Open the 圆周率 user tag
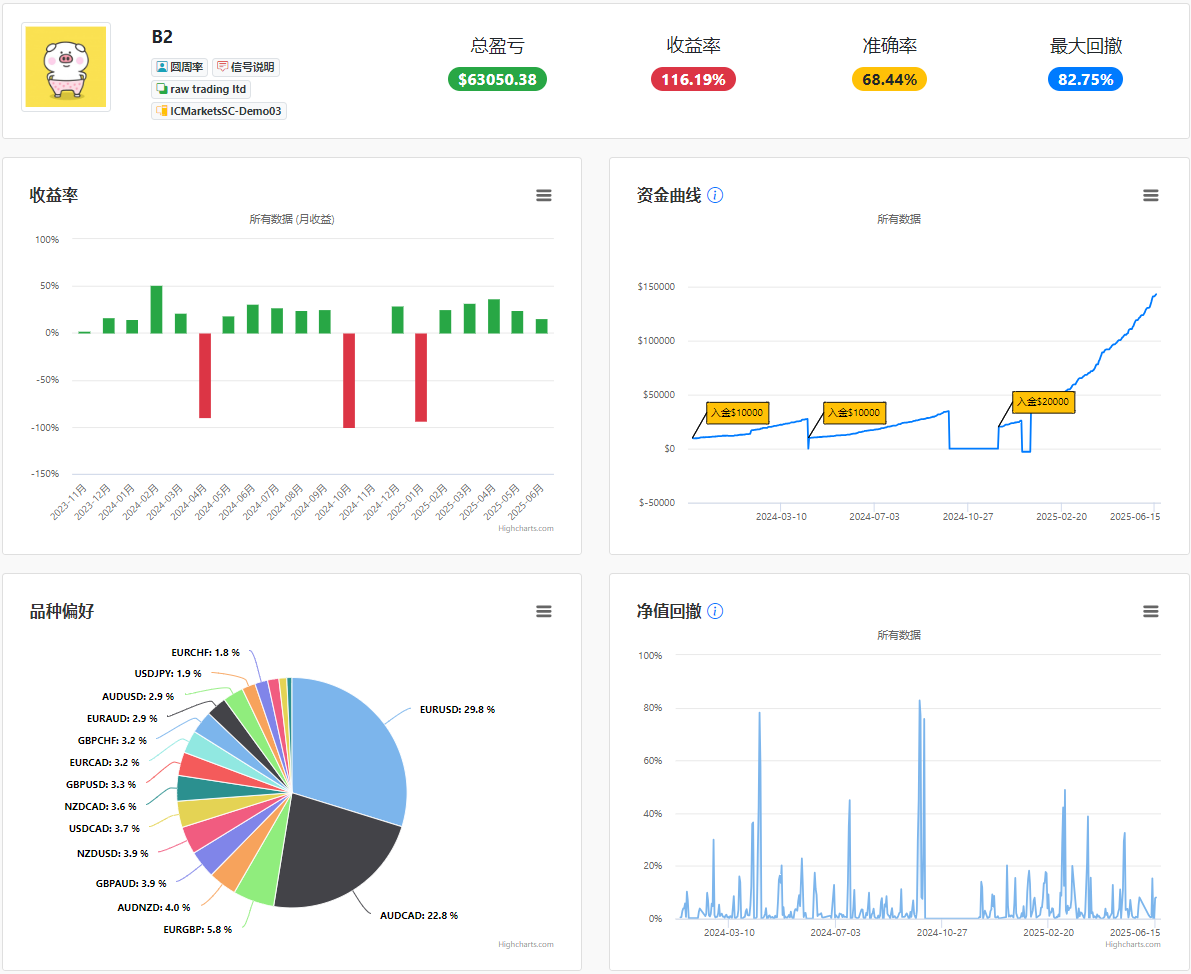Viewport: 1191px width, 974px height. pyautogui.click(x=179, y=67)
